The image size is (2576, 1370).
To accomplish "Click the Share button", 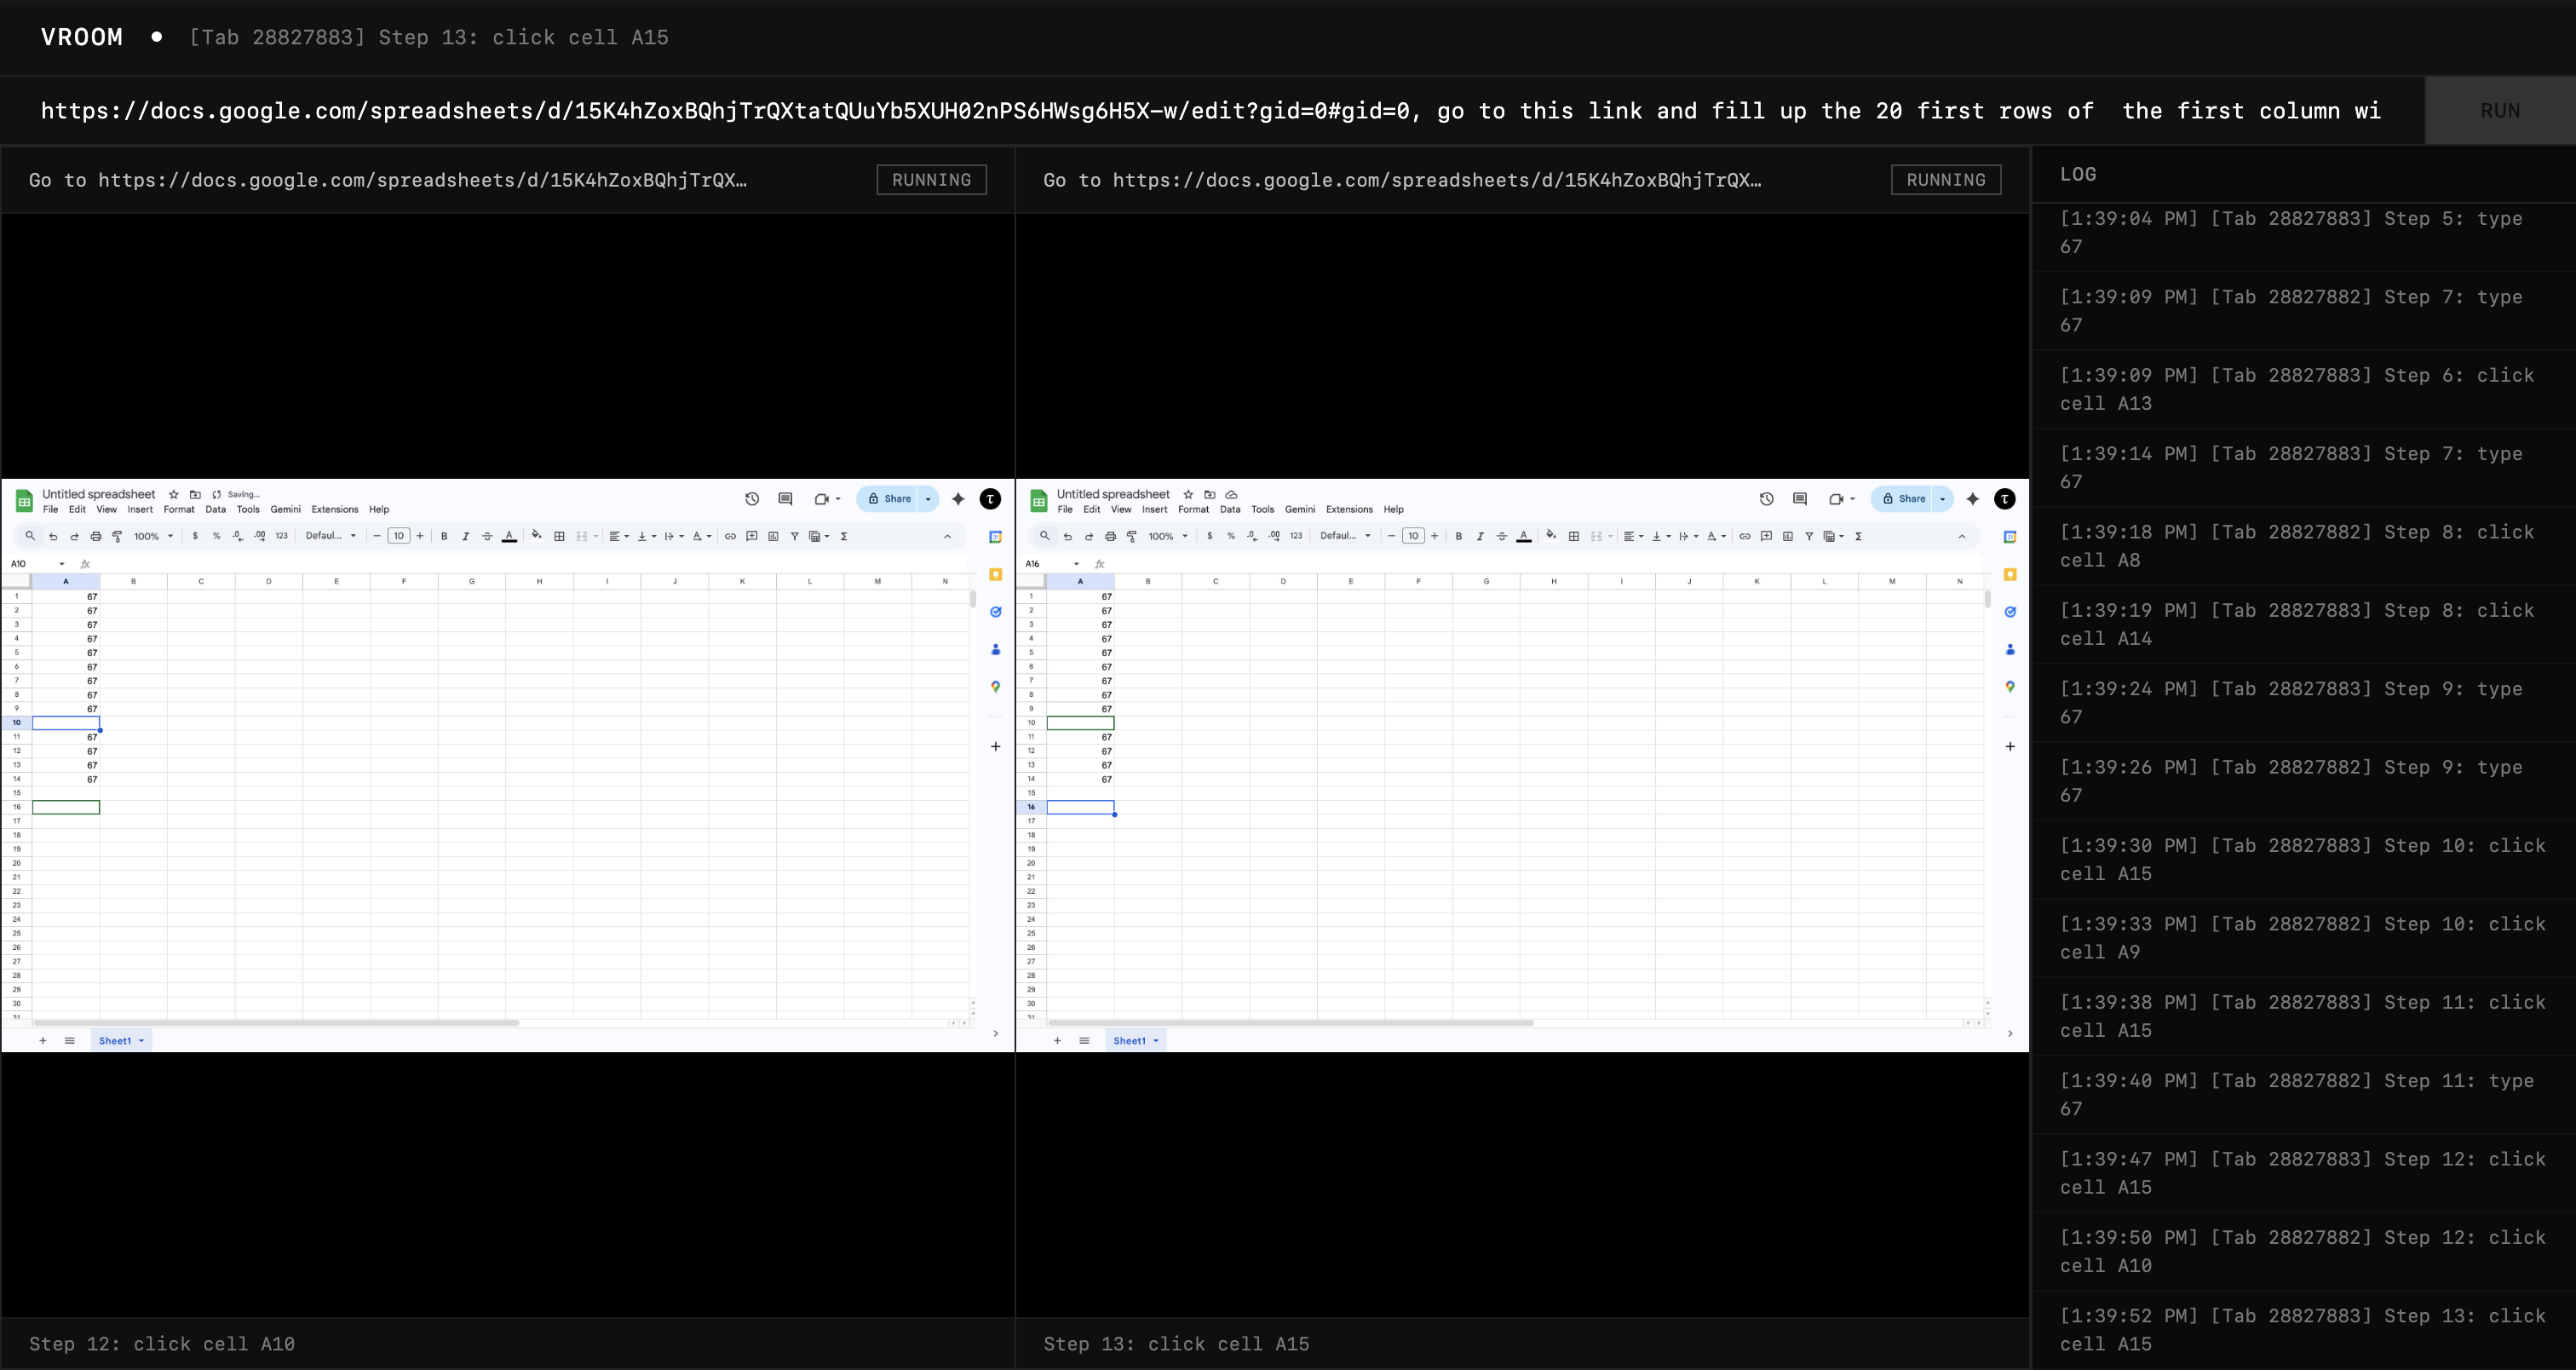I will click(895, 499).
